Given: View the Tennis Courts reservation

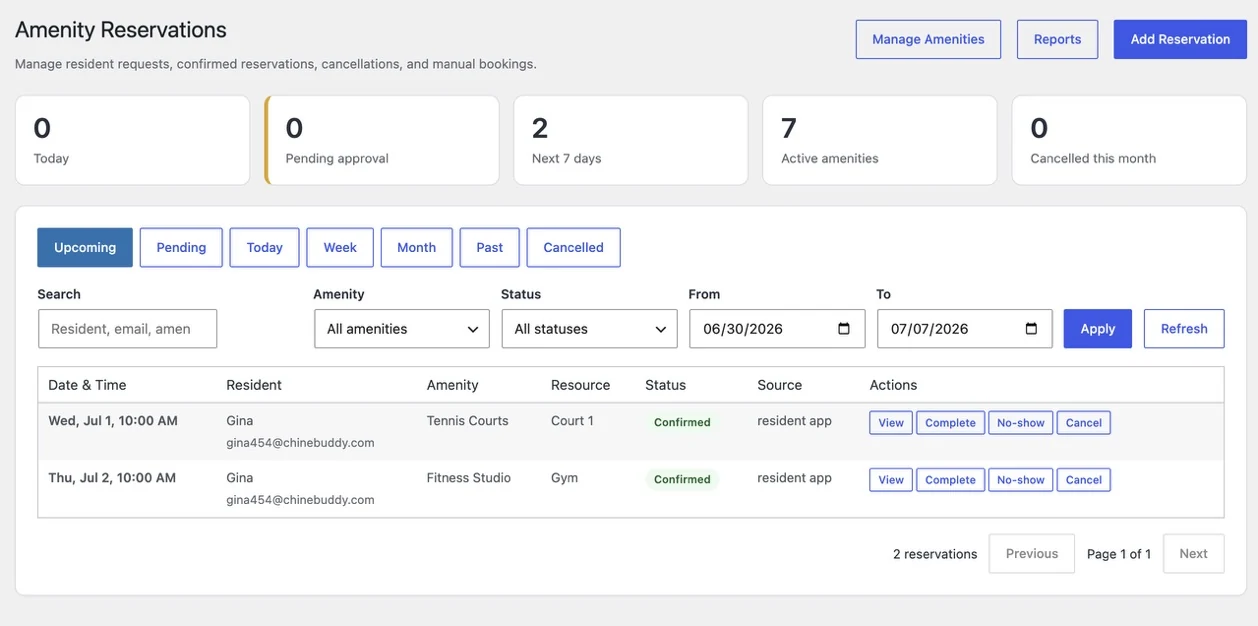Looking at the screenshot, I should click(891, 423).
